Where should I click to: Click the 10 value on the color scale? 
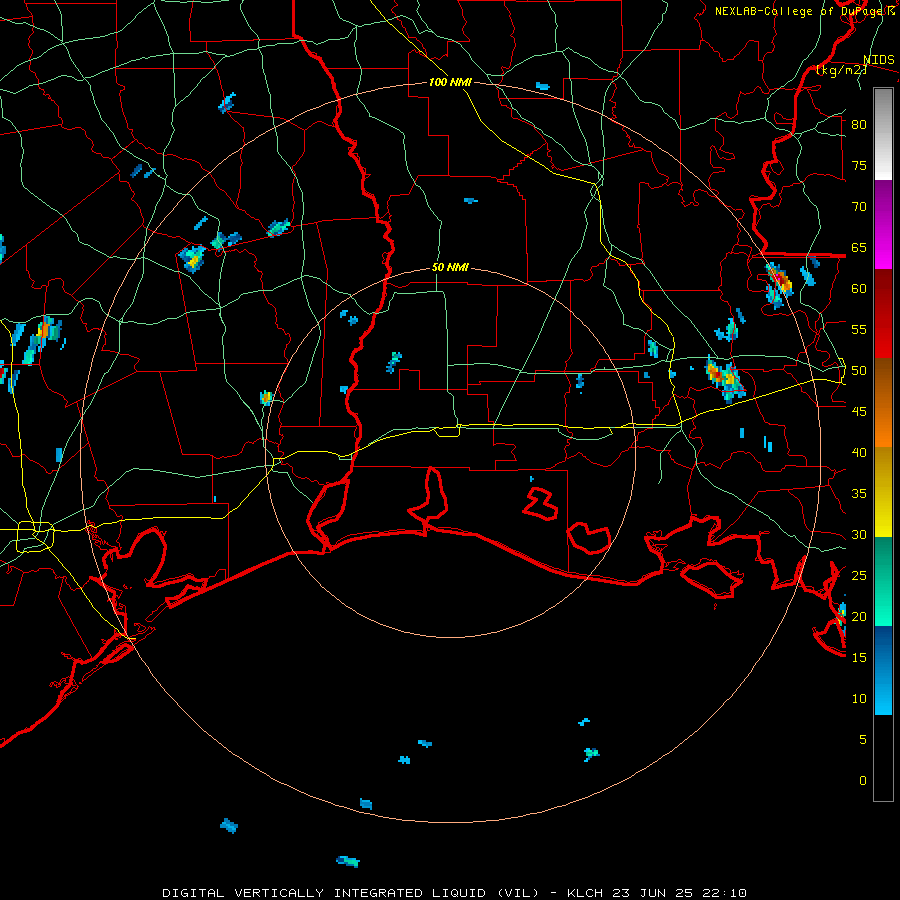pos(859,699)
